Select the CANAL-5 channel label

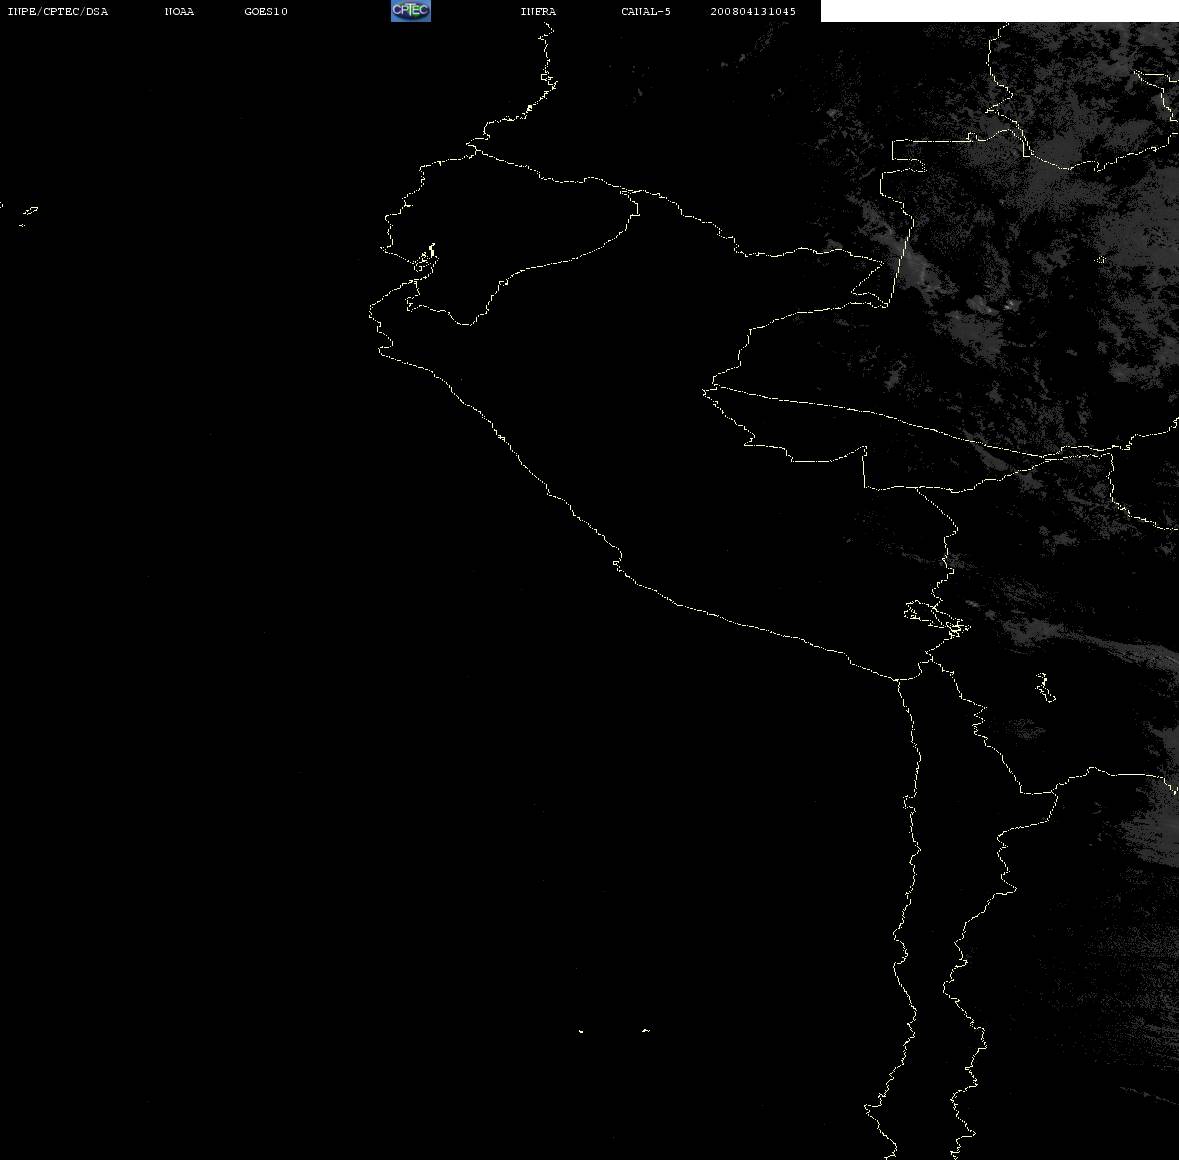pos(646,11)
